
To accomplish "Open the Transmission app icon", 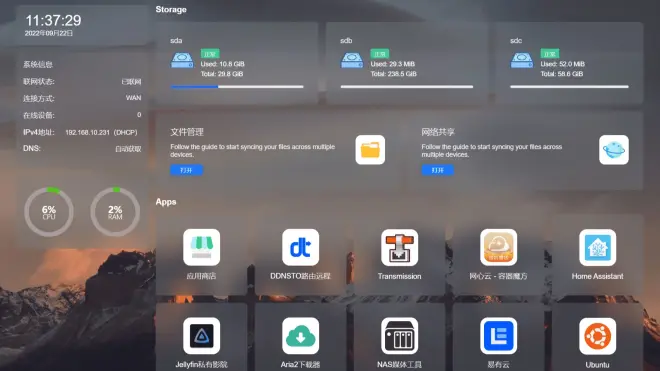I will coord(399,247).
